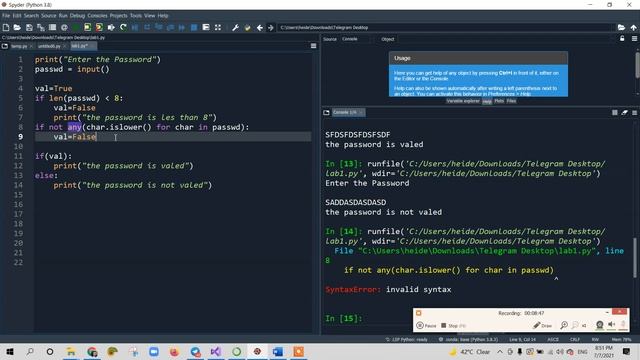Open the Help pane options menu
Viewport: 640px width, 360px height.
click(634, 38)
